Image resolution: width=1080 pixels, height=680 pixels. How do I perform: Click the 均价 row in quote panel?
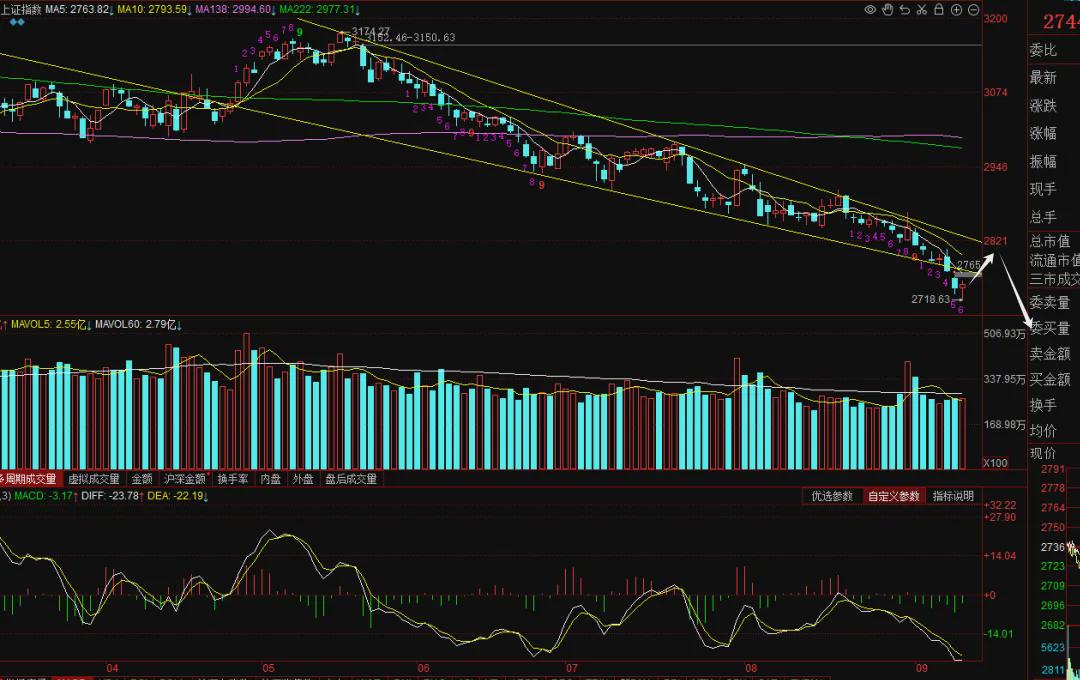tap(1043, 431)
